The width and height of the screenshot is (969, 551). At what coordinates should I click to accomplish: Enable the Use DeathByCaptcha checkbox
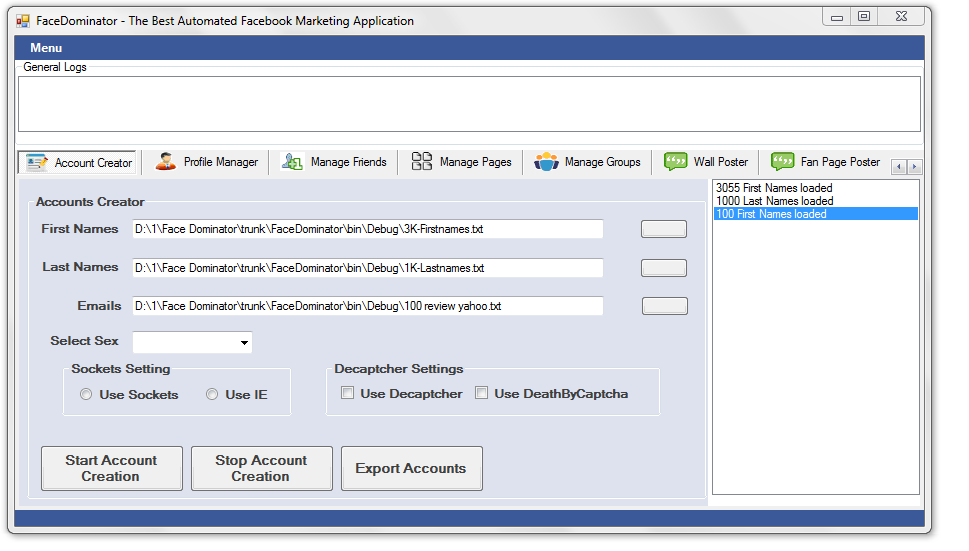tap(481, 393)
